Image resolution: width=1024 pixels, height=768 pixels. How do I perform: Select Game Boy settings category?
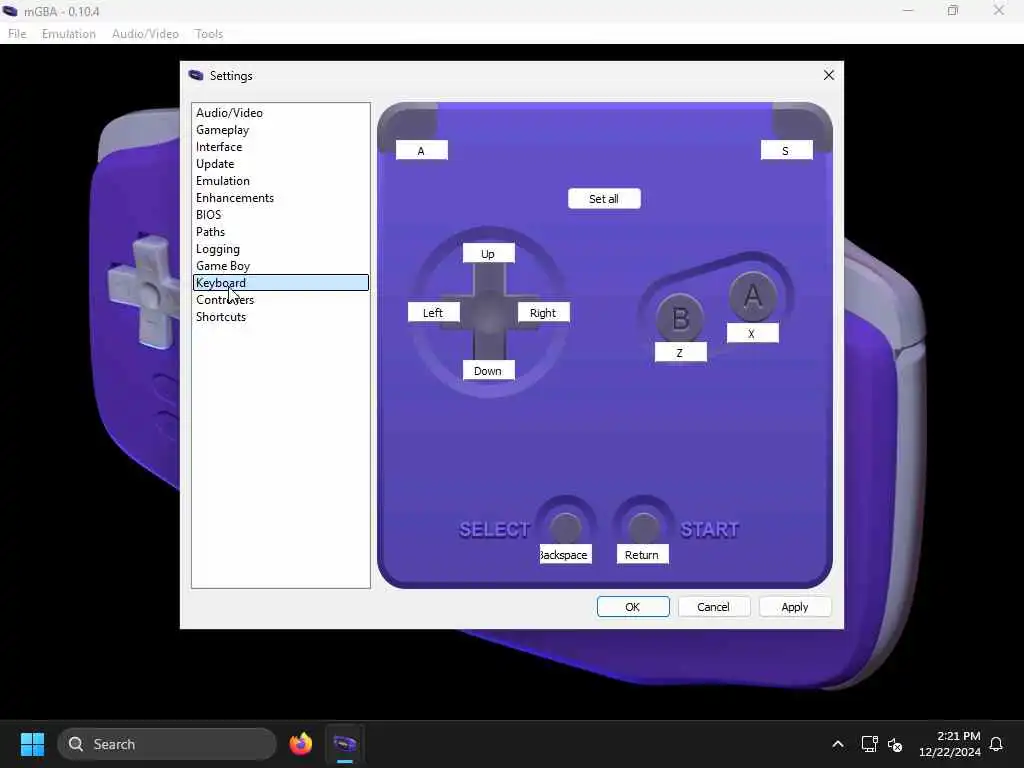[x=281, y=266]
